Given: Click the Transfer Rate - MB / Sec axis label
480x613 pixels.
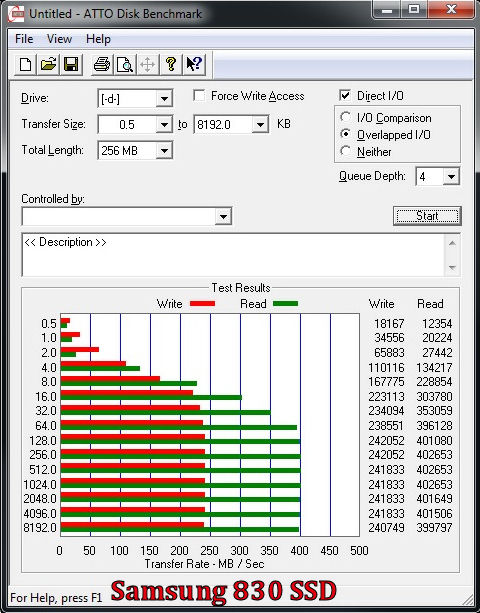Looking at the screenshot, I should [204, 564].
